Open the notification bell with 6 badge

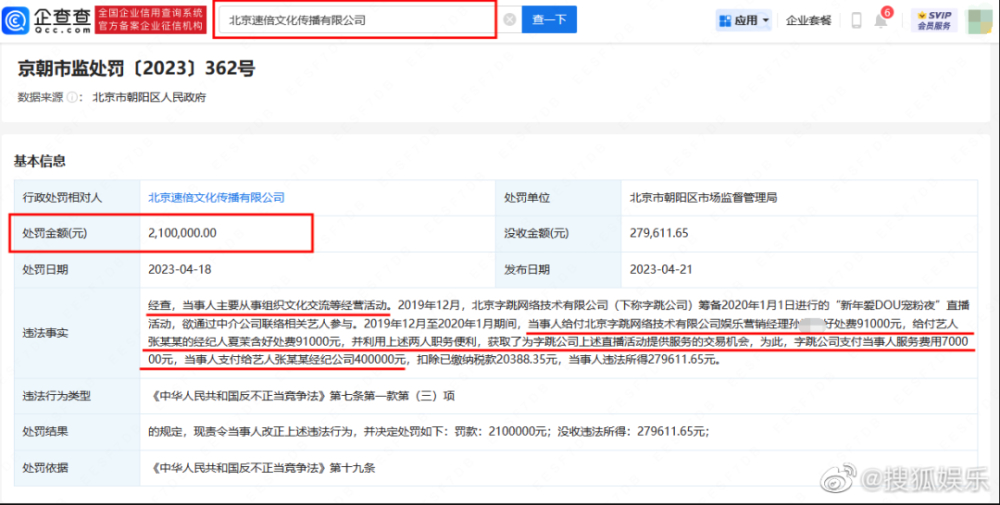(x=882, y=18)
